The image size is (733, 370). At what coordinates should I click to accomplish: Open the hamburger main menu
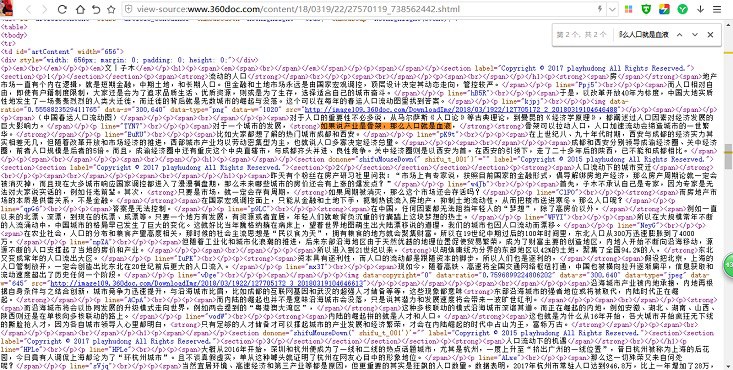click(x=717, y=9)
